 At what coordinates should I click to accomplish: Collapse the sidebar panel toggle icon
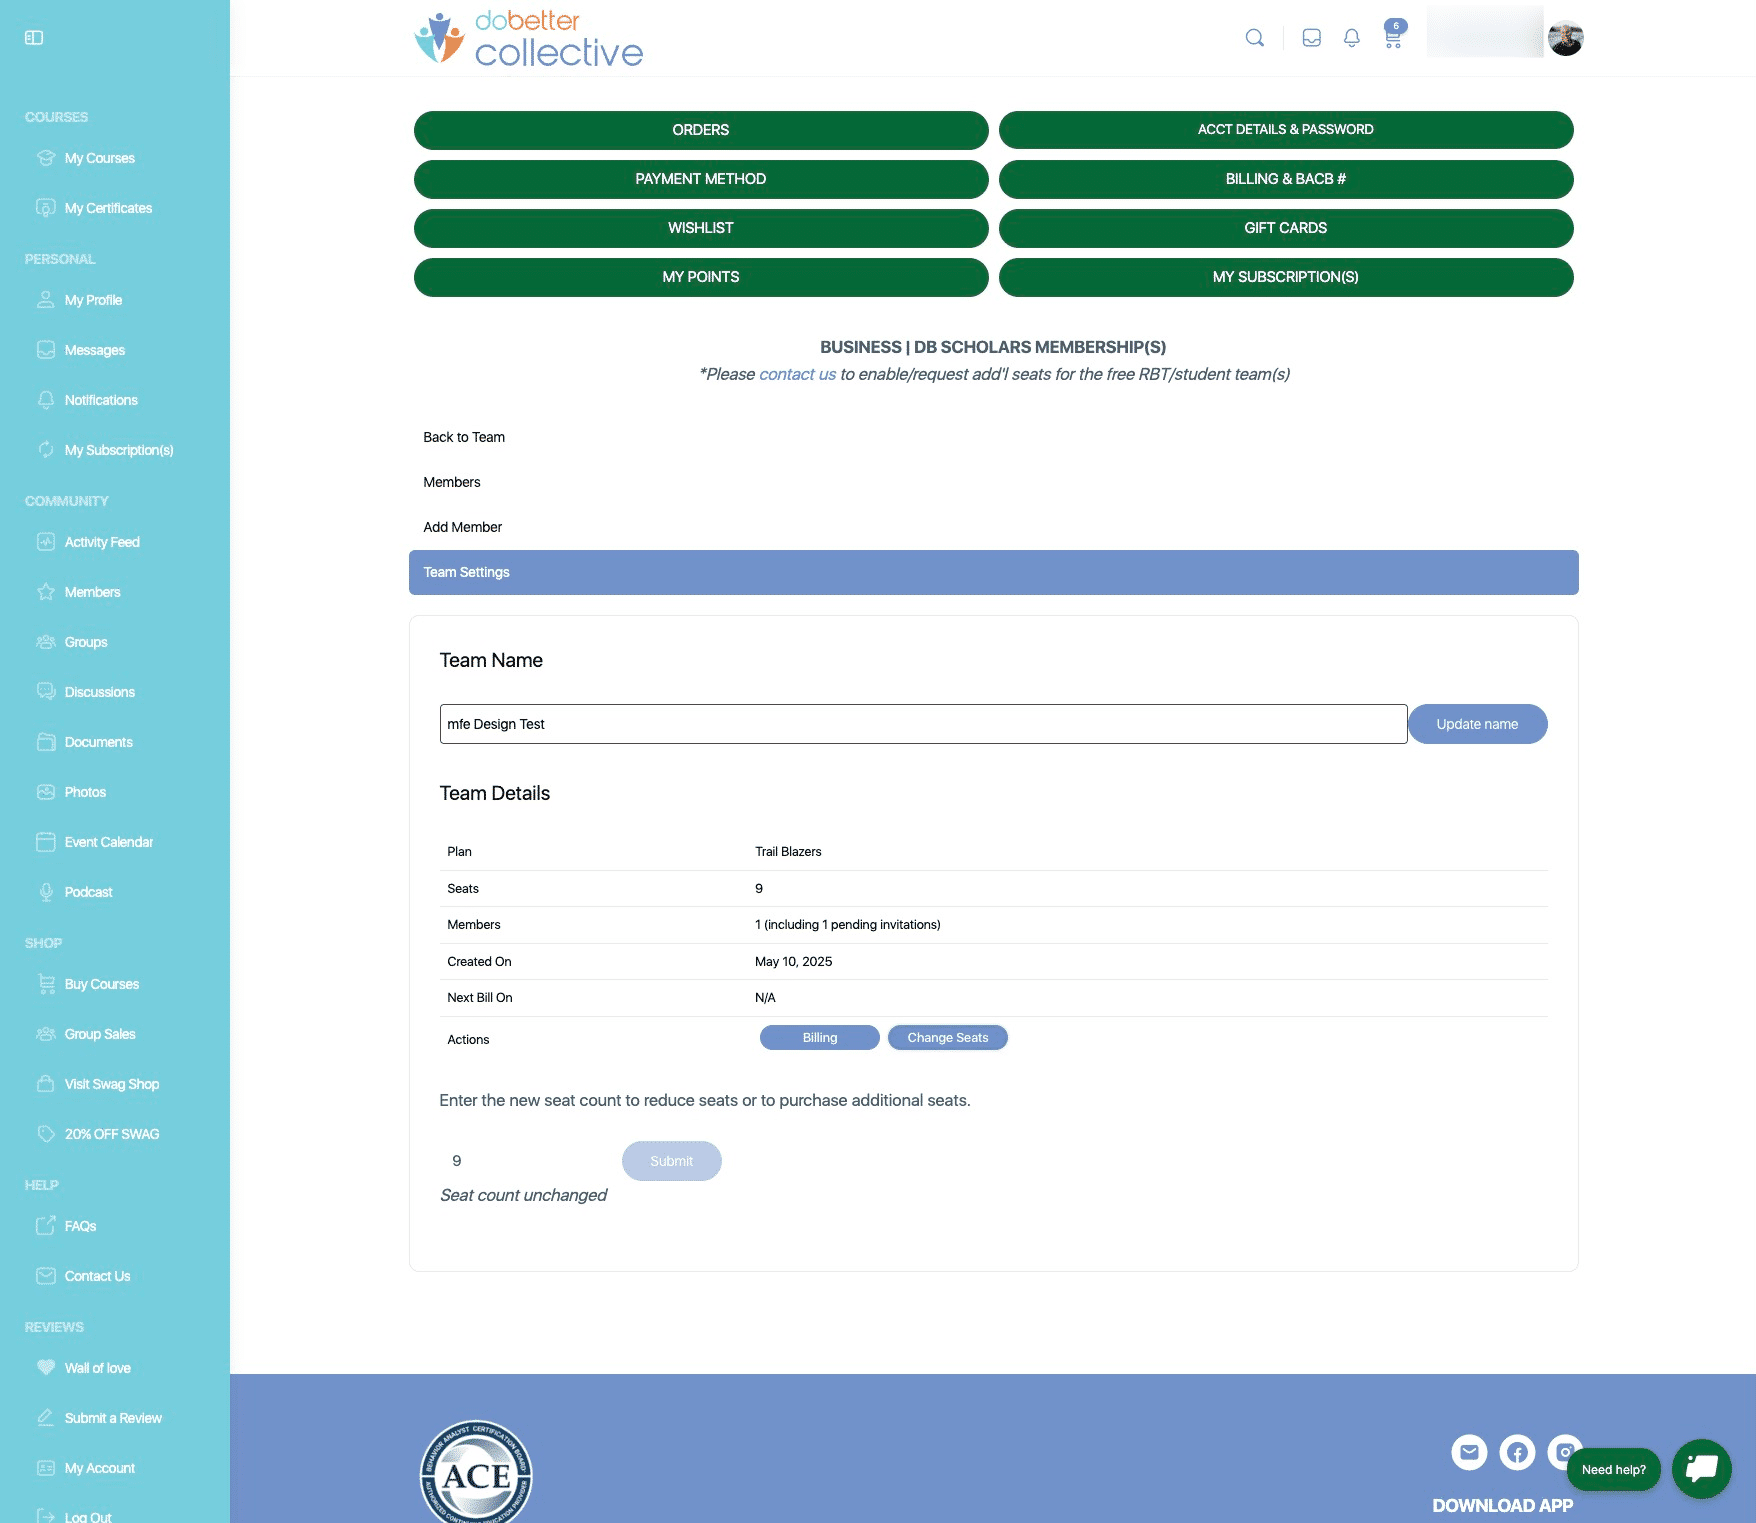click(34, 38)
